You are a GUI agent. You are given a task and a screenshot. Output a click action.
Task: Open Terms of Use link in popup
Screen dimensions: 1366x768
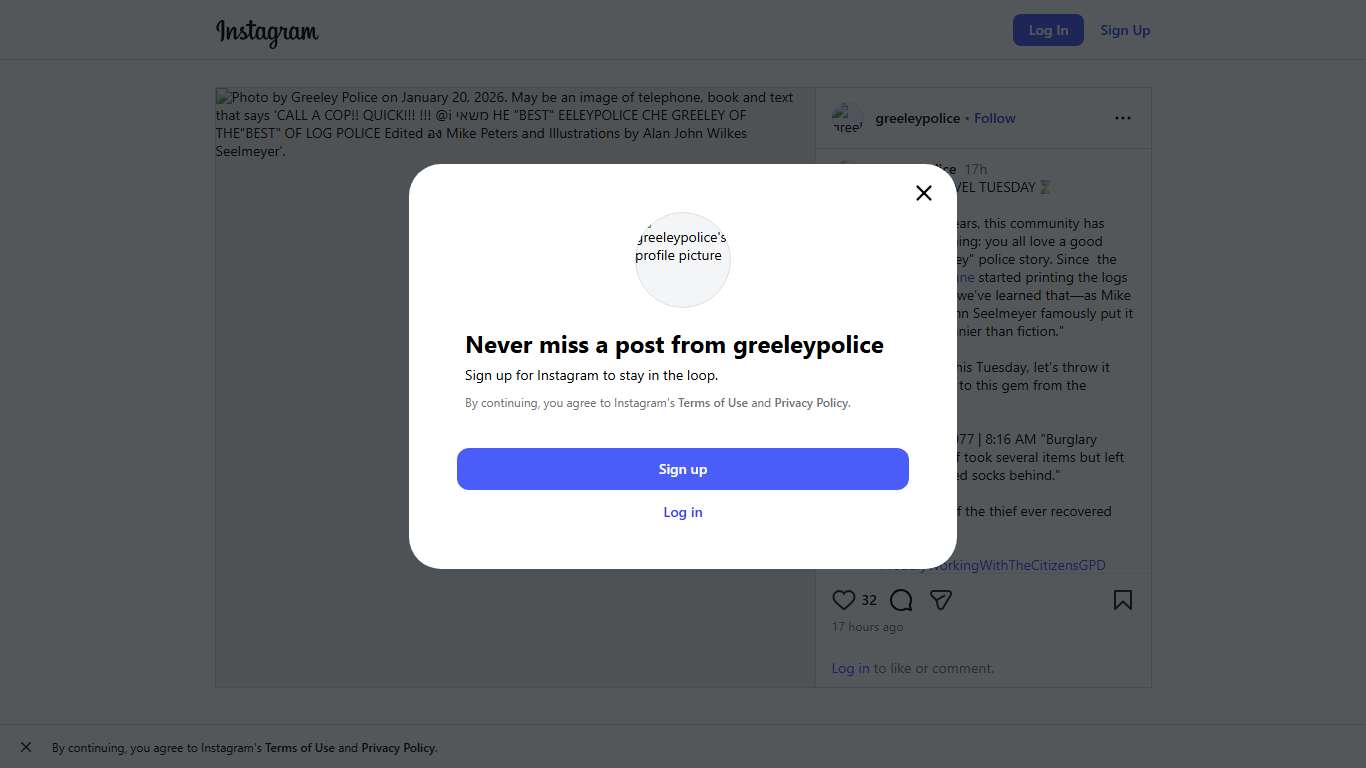713,403
